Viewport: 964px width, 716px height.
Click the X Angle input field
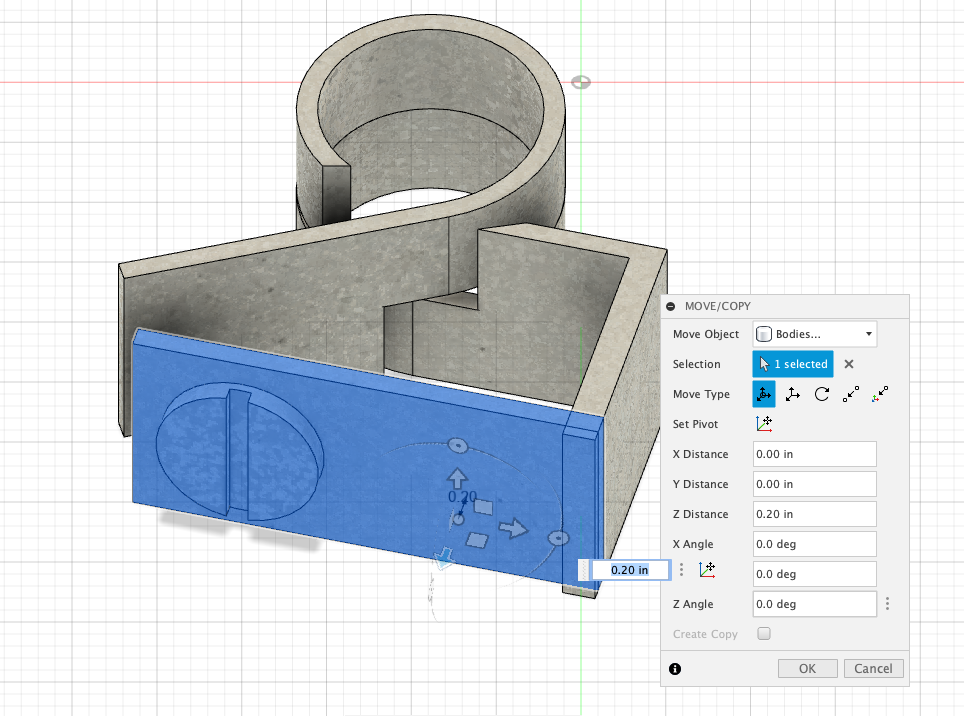tap(815, 544)
